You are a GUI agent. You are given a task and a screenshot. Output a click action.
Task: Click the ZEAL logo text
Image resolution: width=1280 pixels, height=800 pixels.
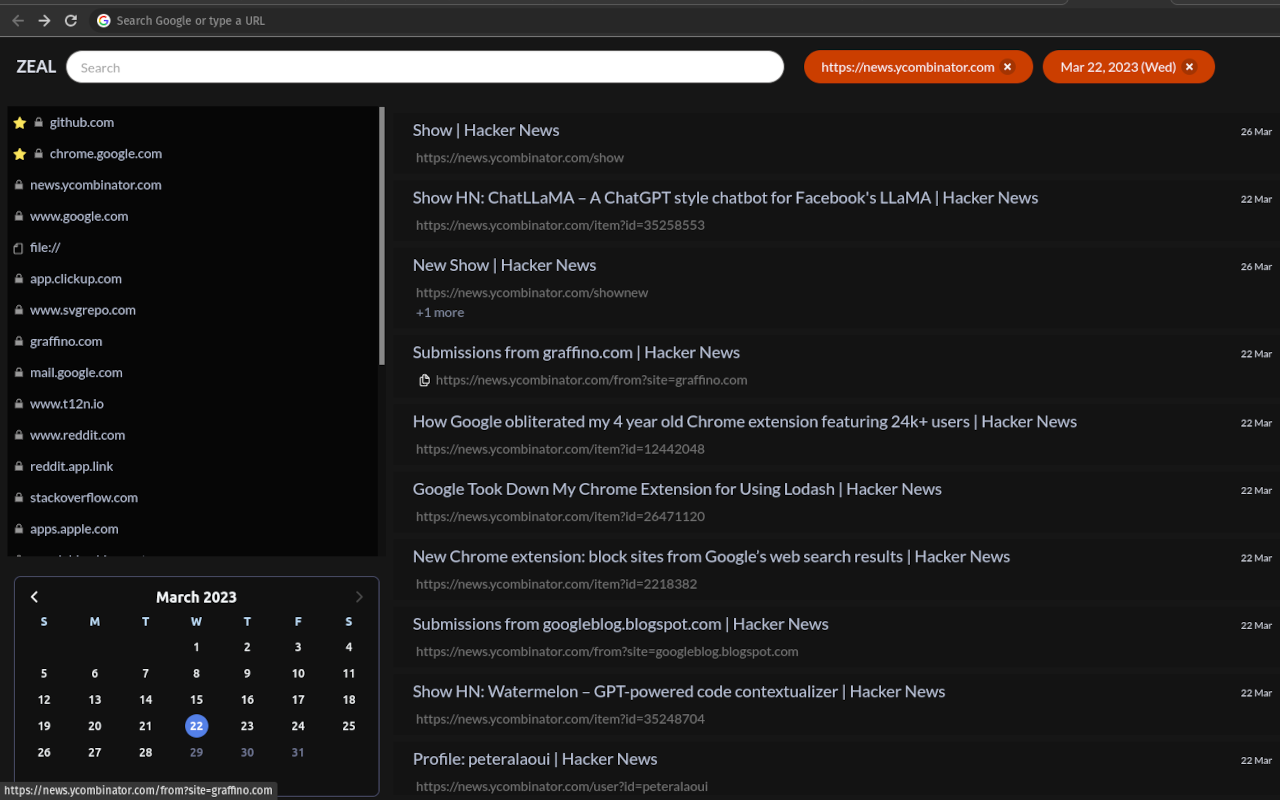click(36, 67)
